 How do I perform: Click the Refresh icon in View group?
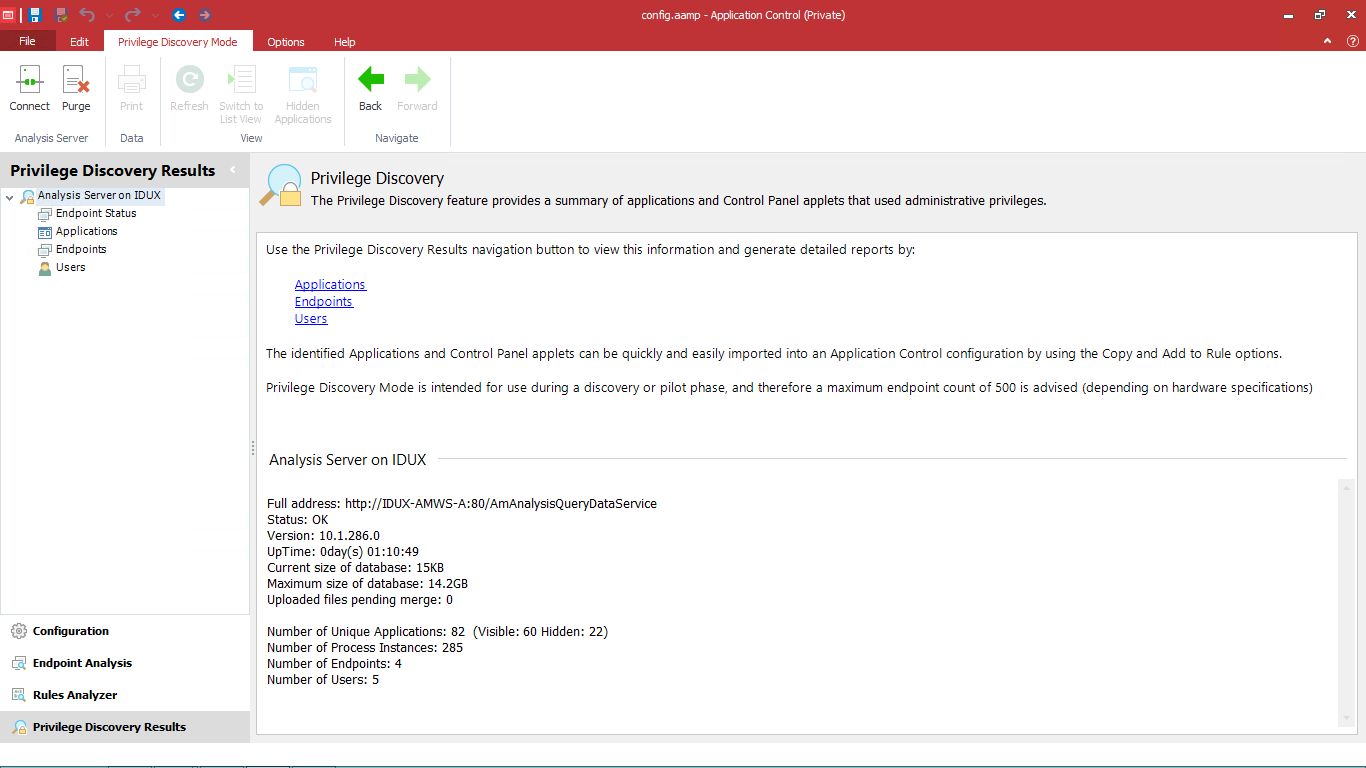(189, 80)
